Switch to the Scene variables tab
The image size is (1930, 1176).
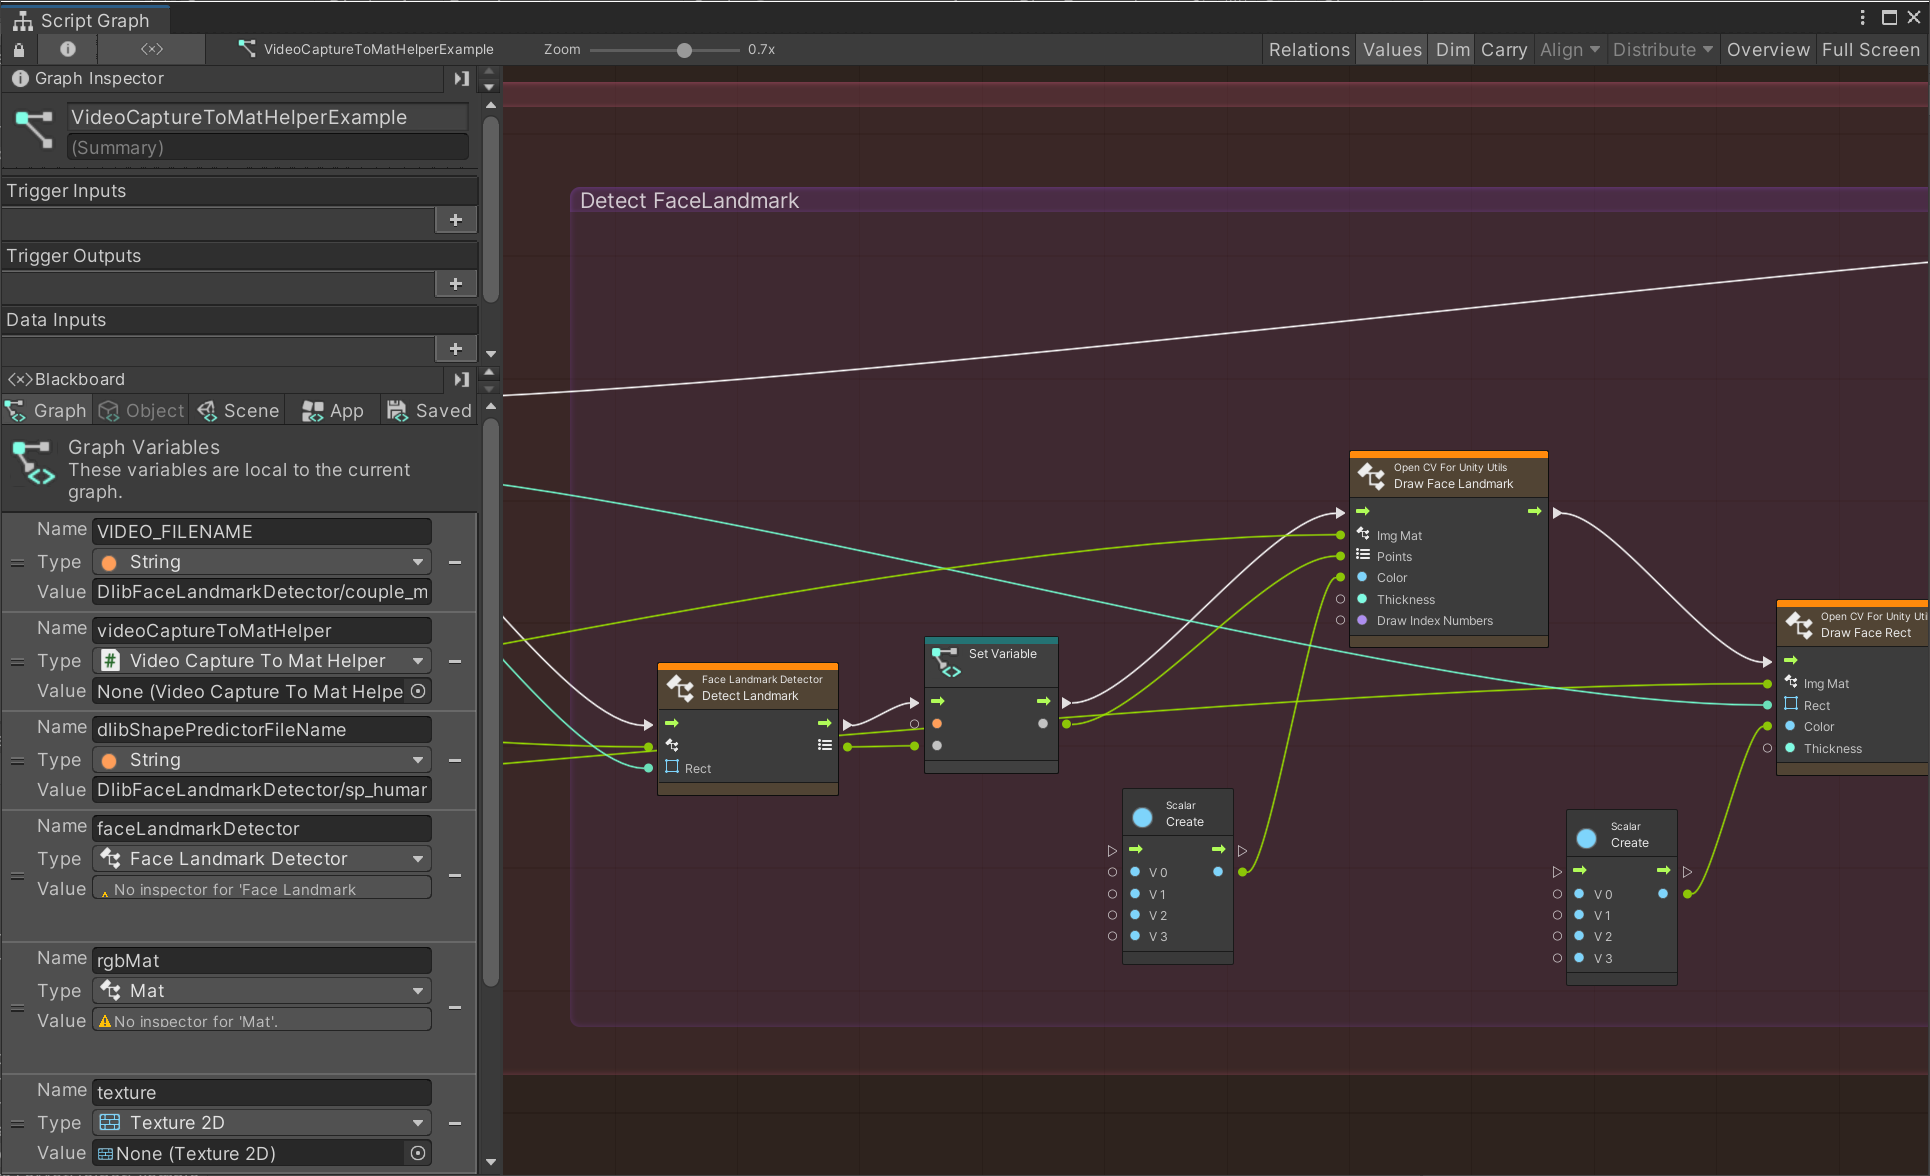[238, 411]
